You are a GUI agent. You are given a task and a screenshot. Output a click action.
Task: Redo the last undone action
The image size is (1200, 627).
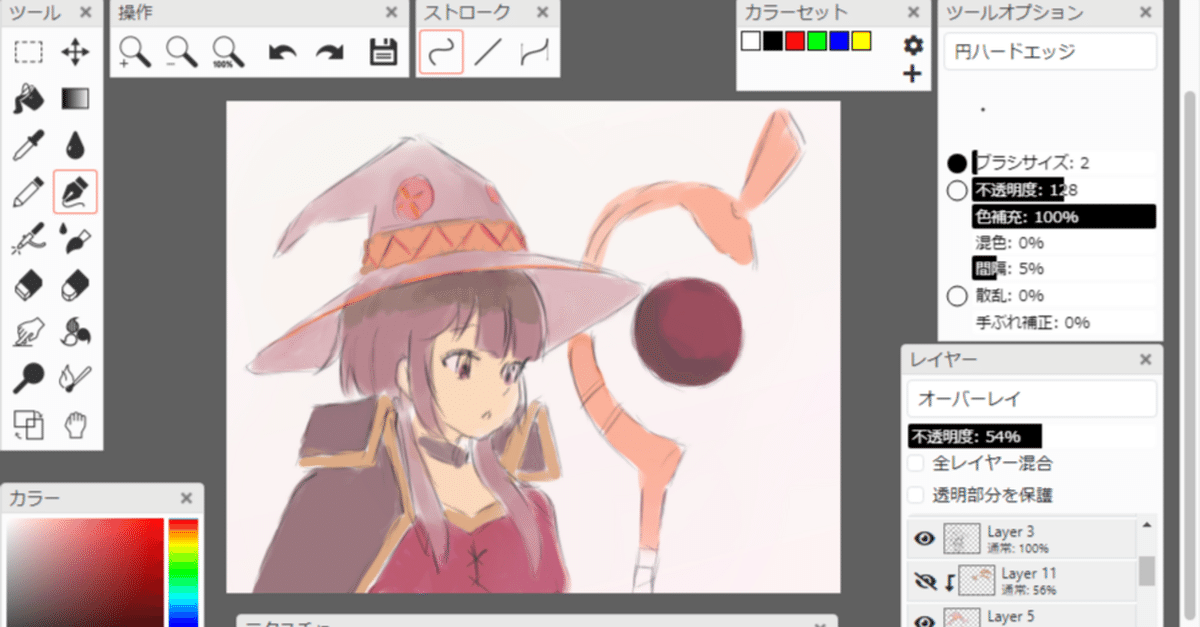(x=330, y=52)
